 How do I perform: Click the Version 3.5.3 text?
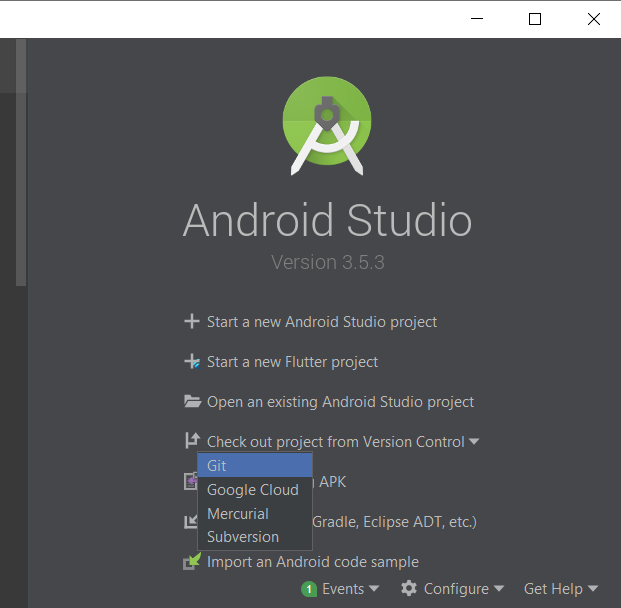[328, 262]
